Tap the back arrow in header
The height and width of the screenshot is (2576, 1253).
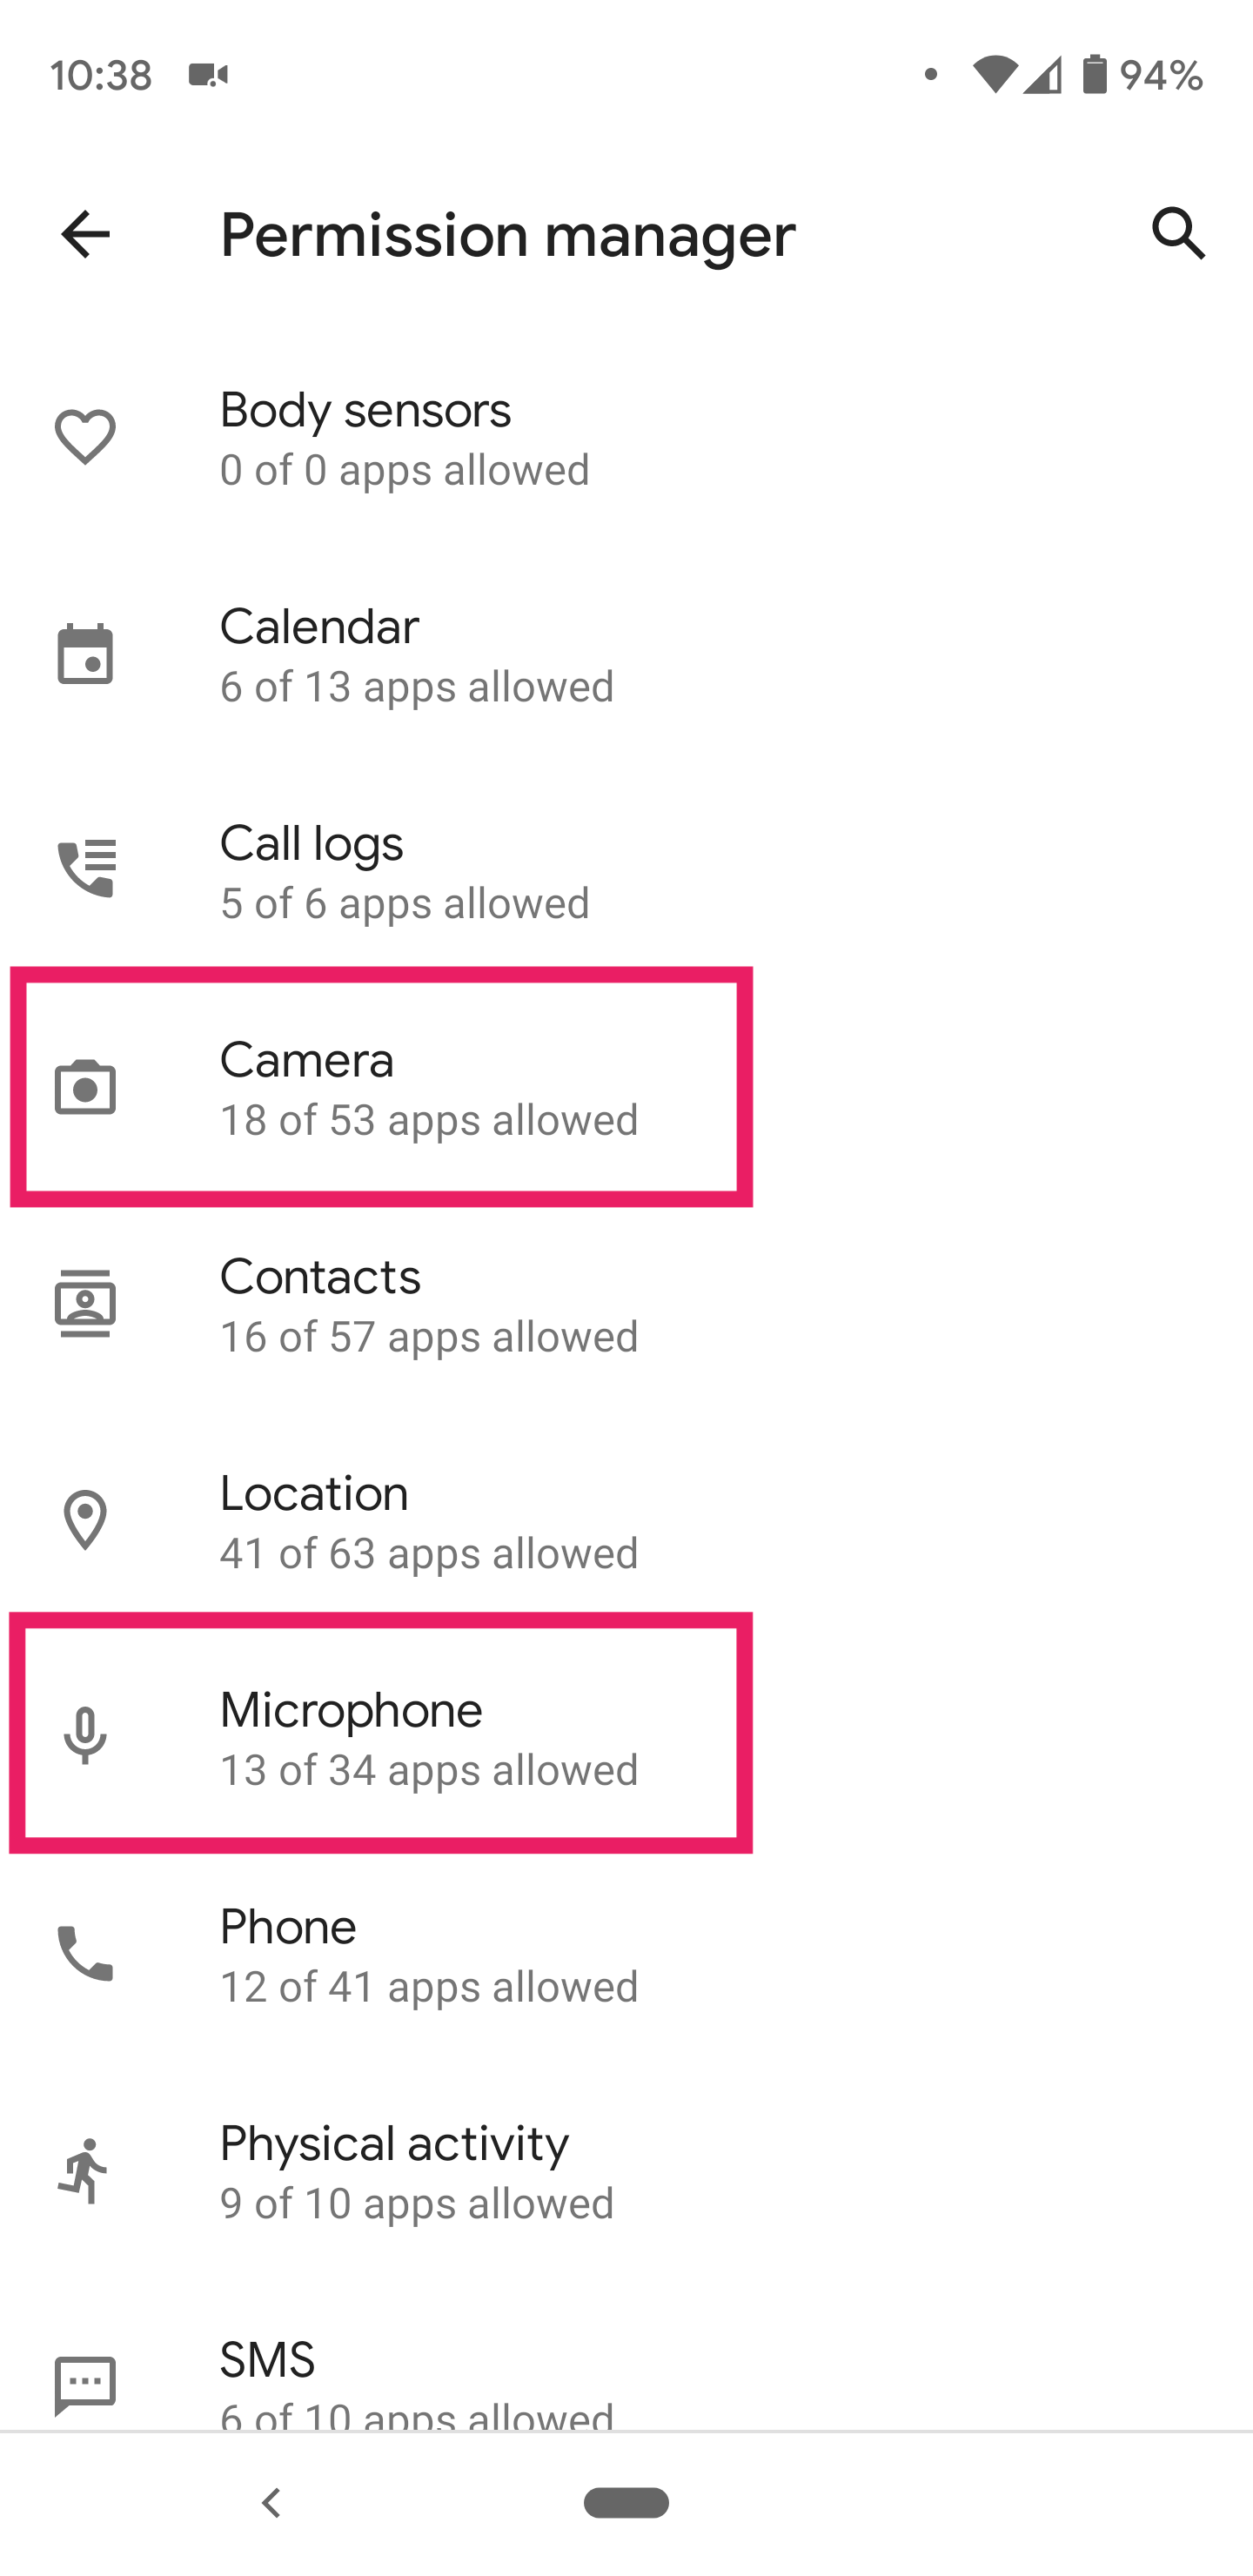click(85, 235)
